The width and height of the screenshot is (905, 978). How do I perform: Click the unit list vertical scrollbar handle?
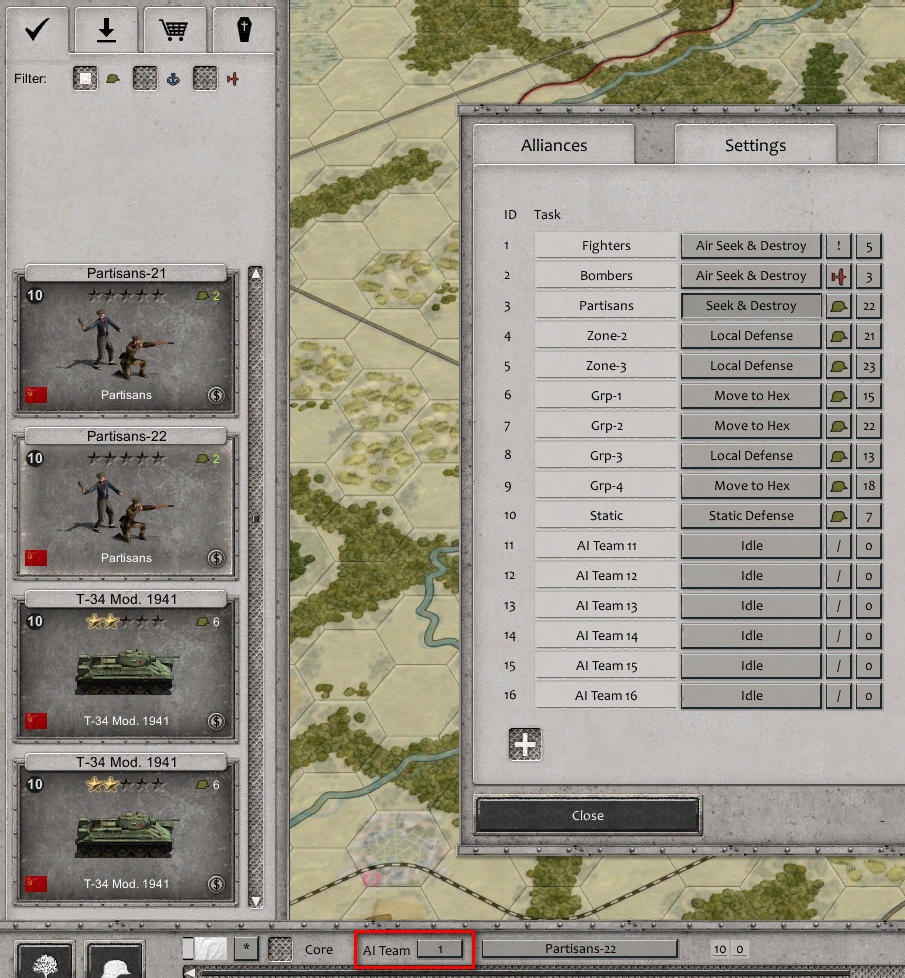(x=255, y=518)
